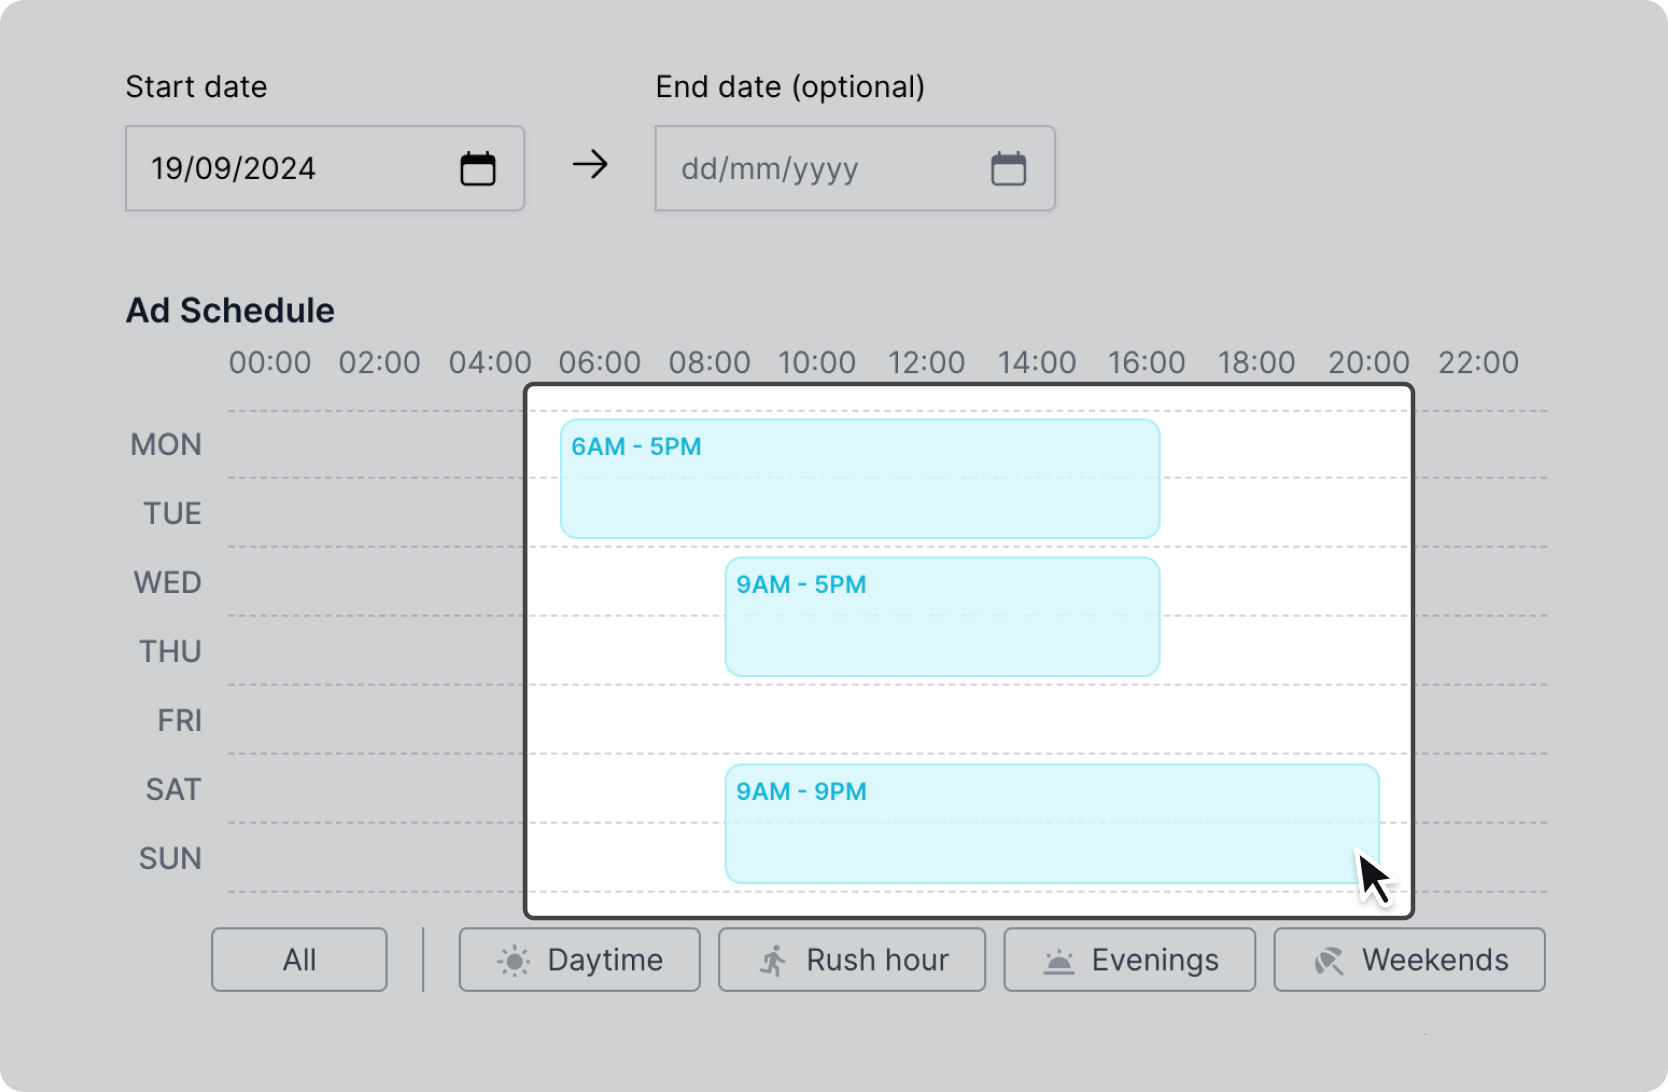Click the running person Rush hour icon
The image size is (1668, 1092).
773,961
